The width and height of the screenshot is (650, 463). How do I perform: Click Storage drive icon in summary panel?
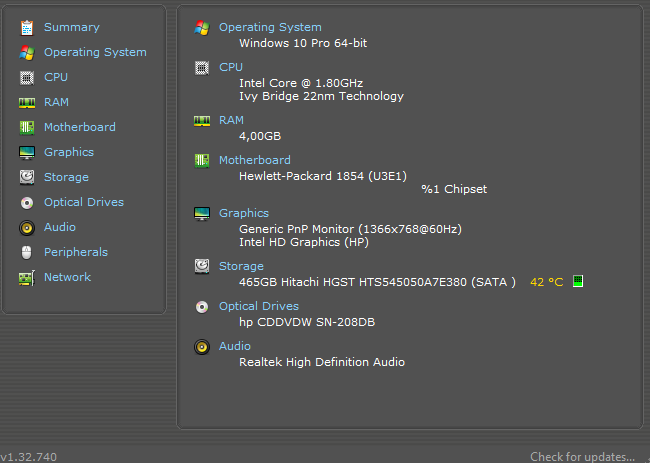point(202,267)
